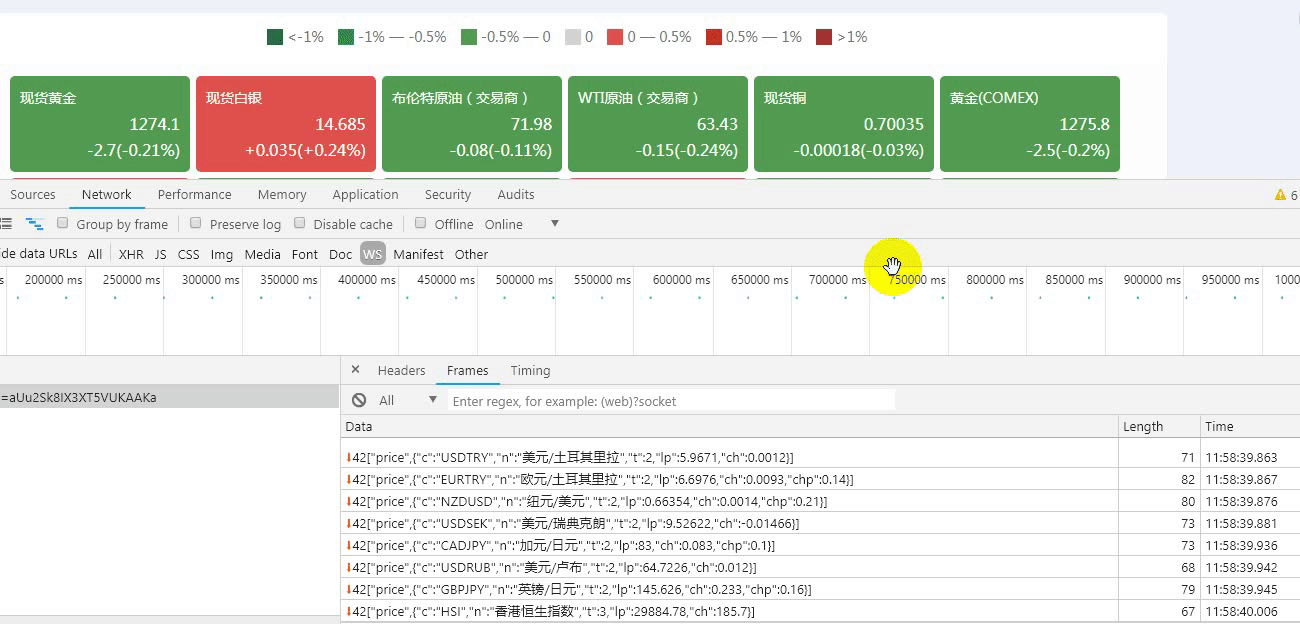Open the frames All filter dropdown
Image resolution: width=1300 pixels, height=624 pixels.
408,400
